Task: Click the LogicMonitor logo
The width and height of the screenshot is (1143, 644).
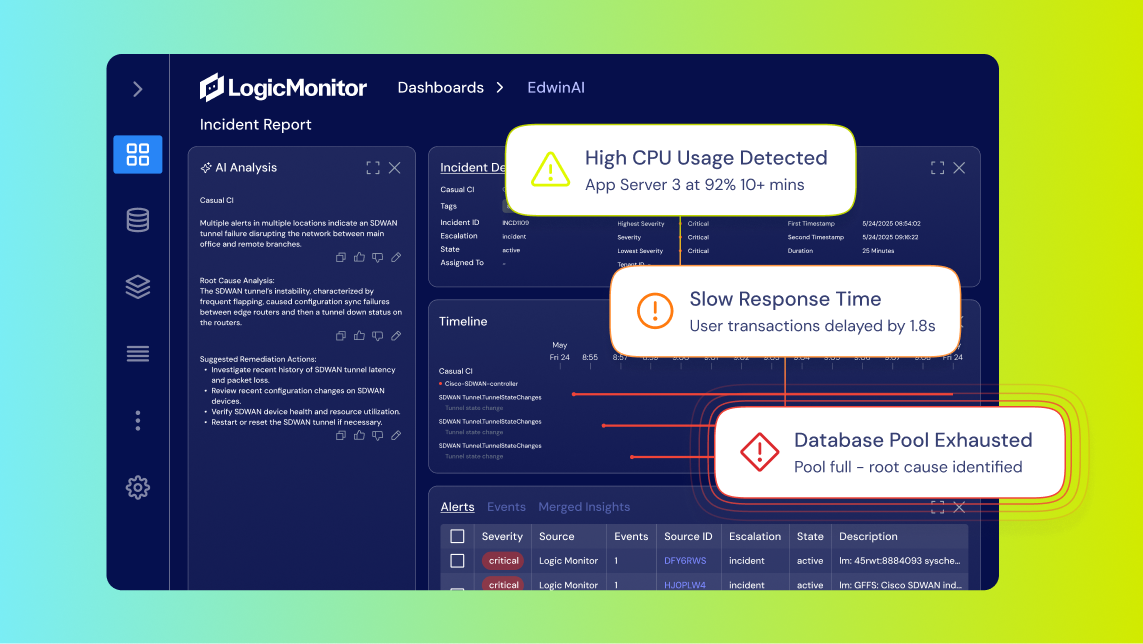Action: (283, 88)
